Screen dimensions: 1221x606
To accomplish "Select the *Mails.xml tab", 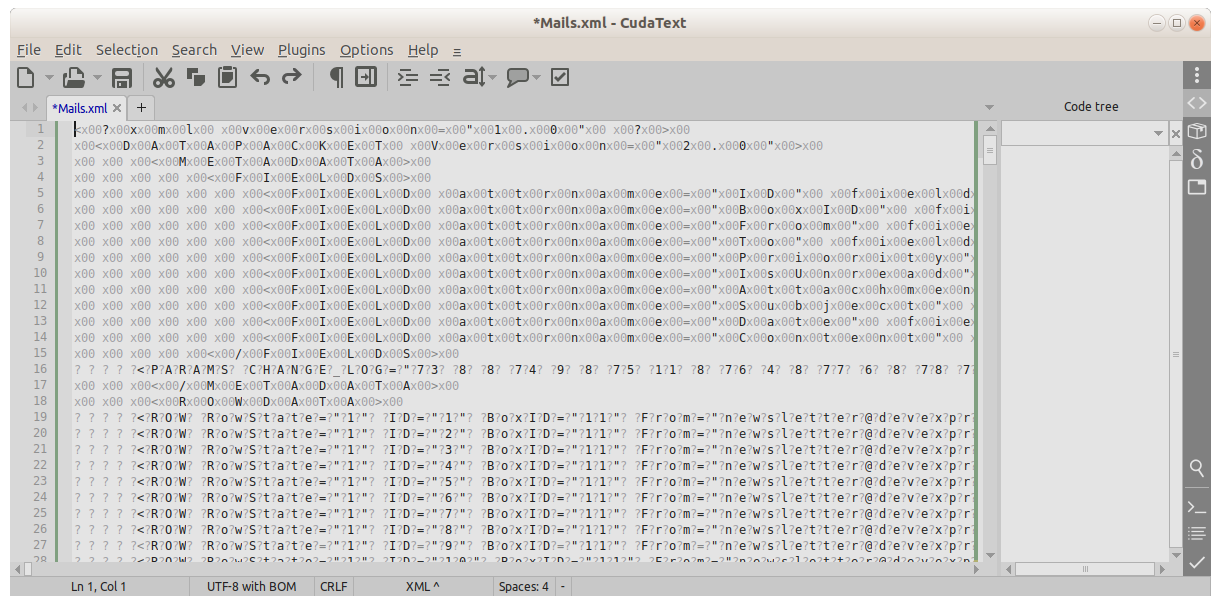I will (79, 108).
